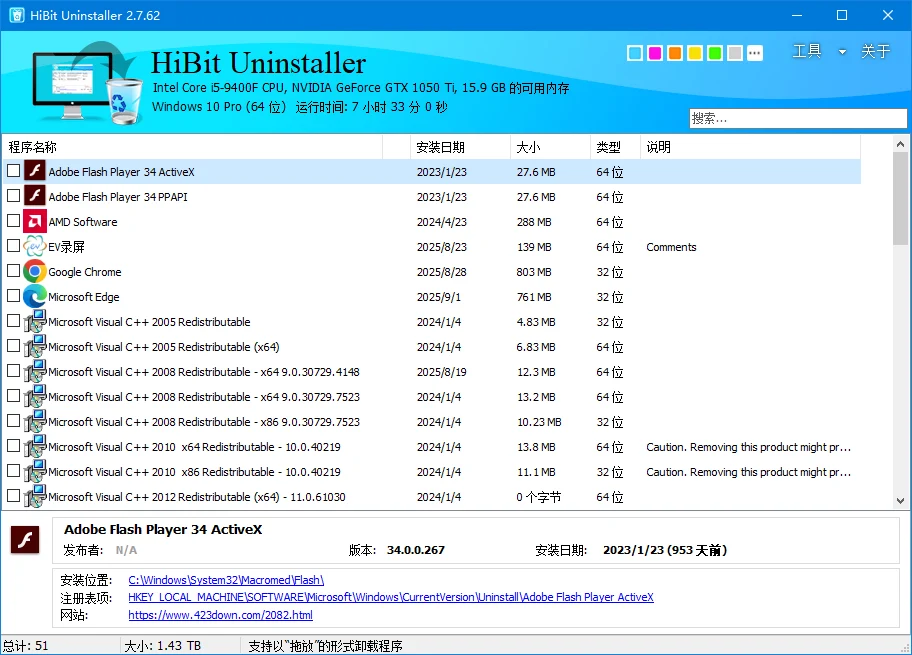The width and height of the screenshot is (912, 655).
Task: Apply the green color theme swatch
Action: click(x=715, y=54)
